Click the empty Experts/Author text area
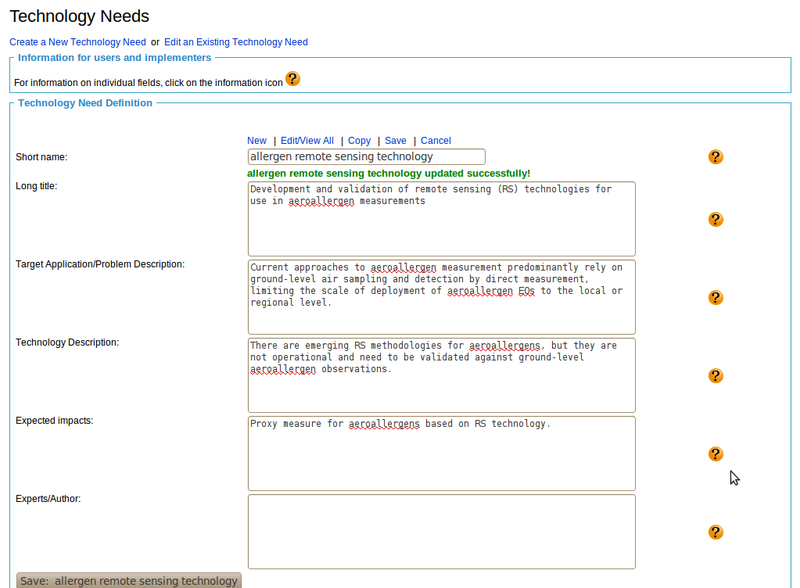This screenshot has width=800, height=588. 441,531
